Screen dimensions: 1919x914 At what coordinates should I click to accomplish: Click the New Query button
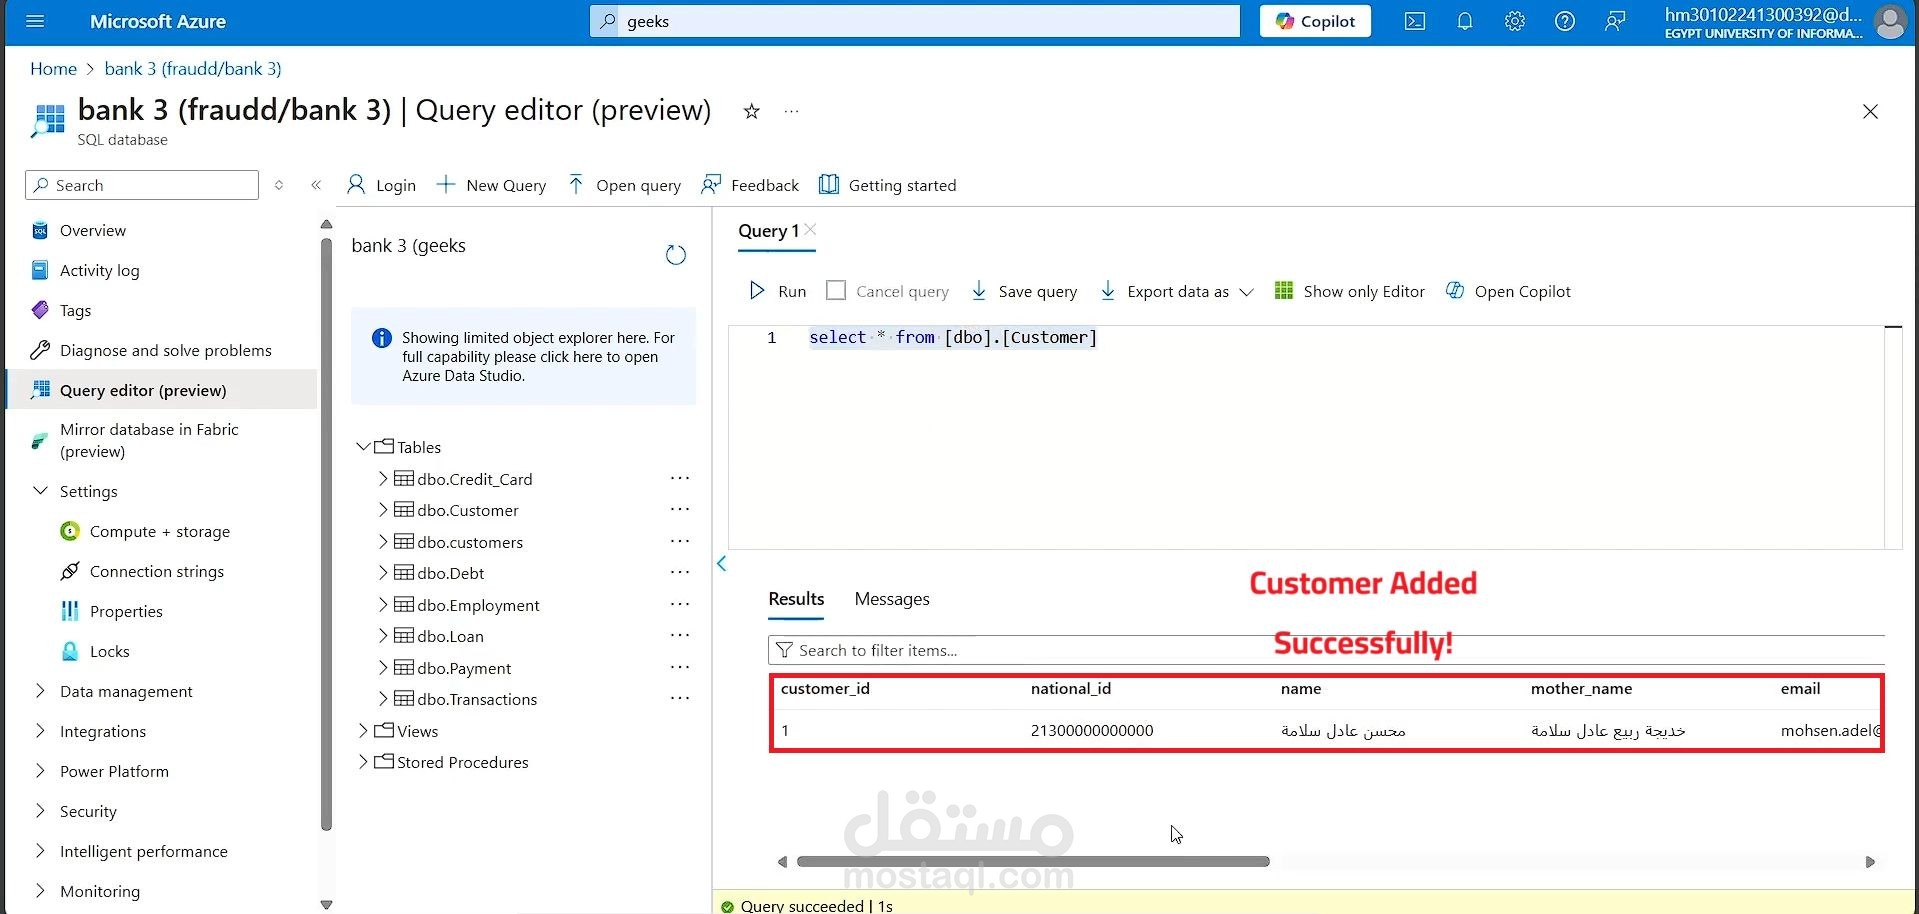492,185
